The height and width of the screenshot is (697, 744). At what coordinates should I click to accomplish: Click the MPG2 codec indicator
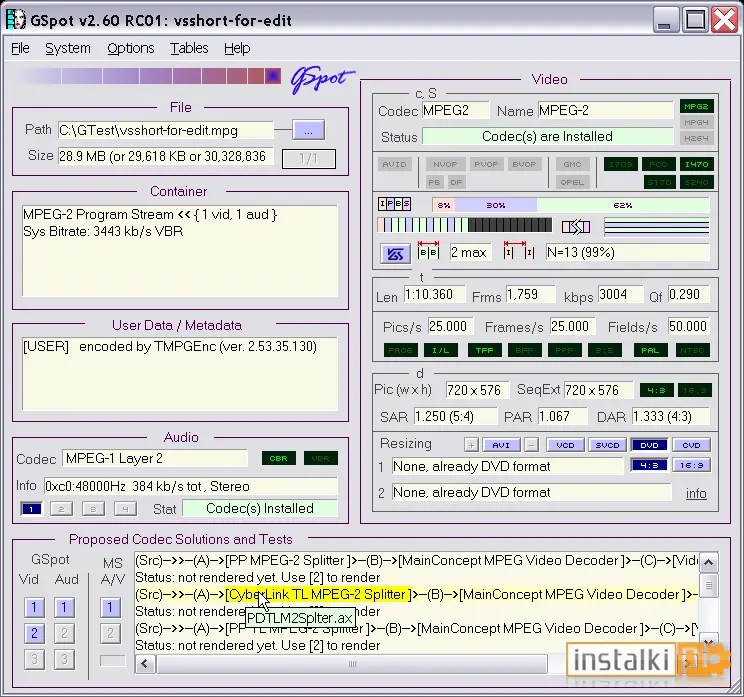696,106
